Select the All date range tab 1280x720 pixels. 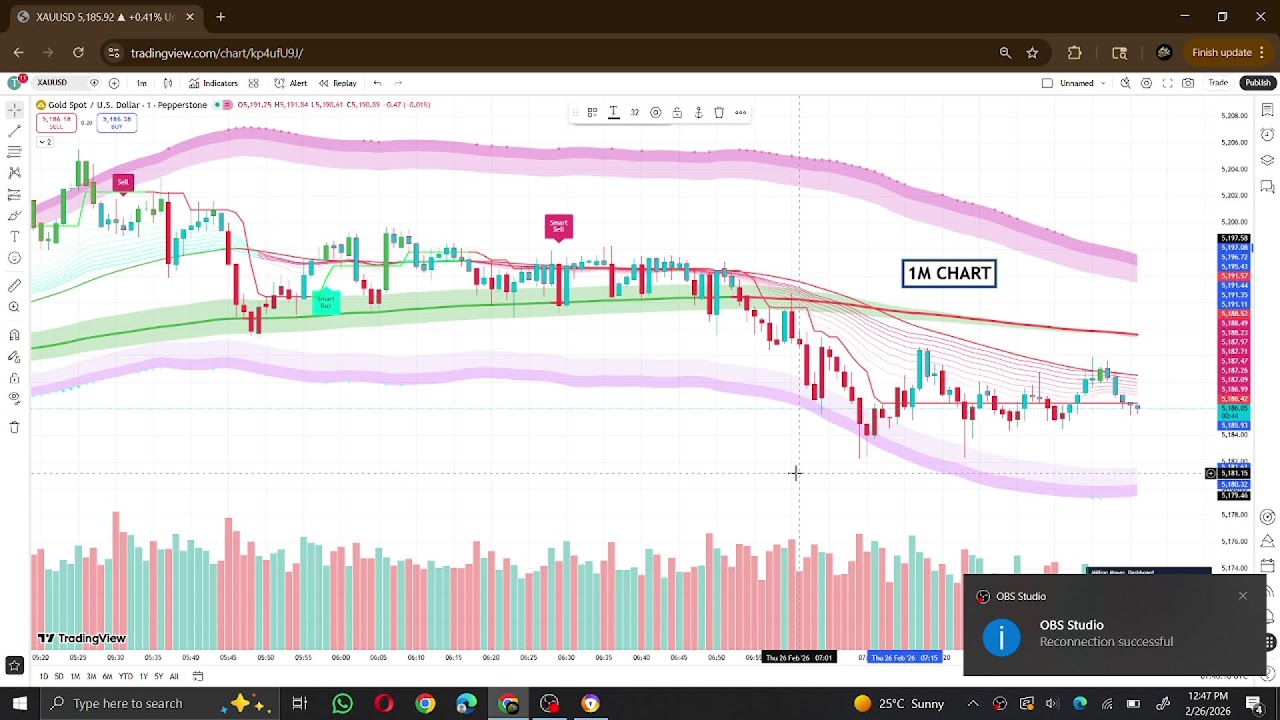point(174,676)
